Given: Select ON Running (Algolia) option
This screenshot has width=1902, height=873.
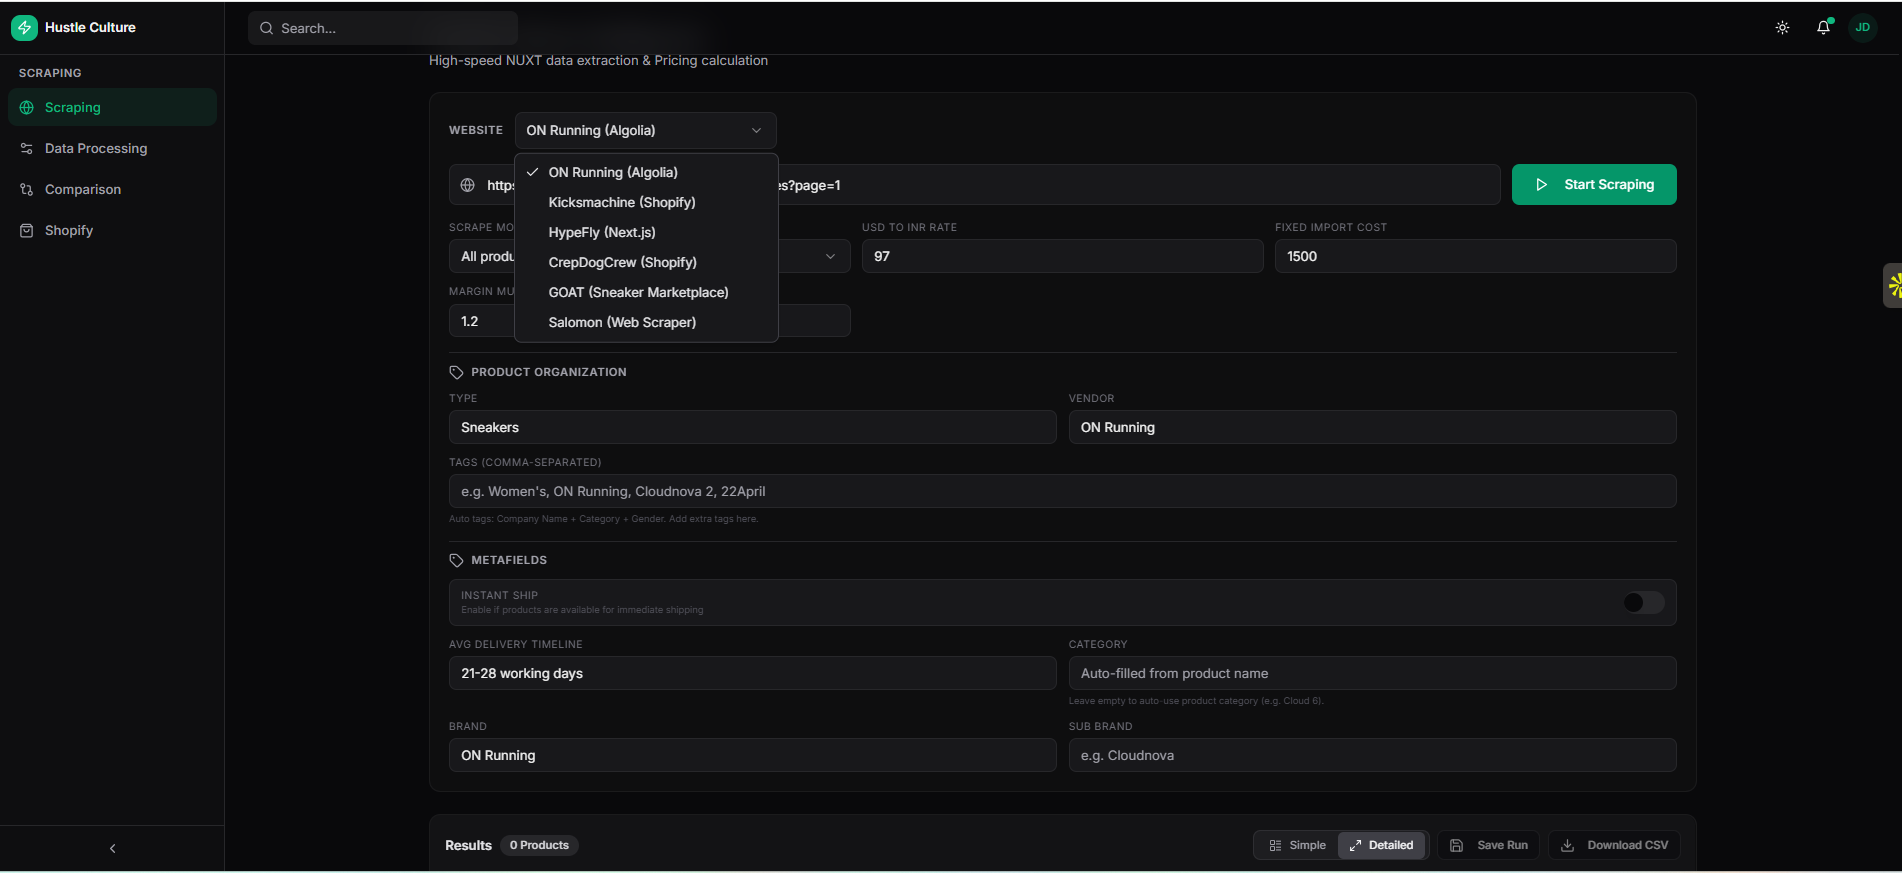Looking at the screenshot, I should pos(646,172).
